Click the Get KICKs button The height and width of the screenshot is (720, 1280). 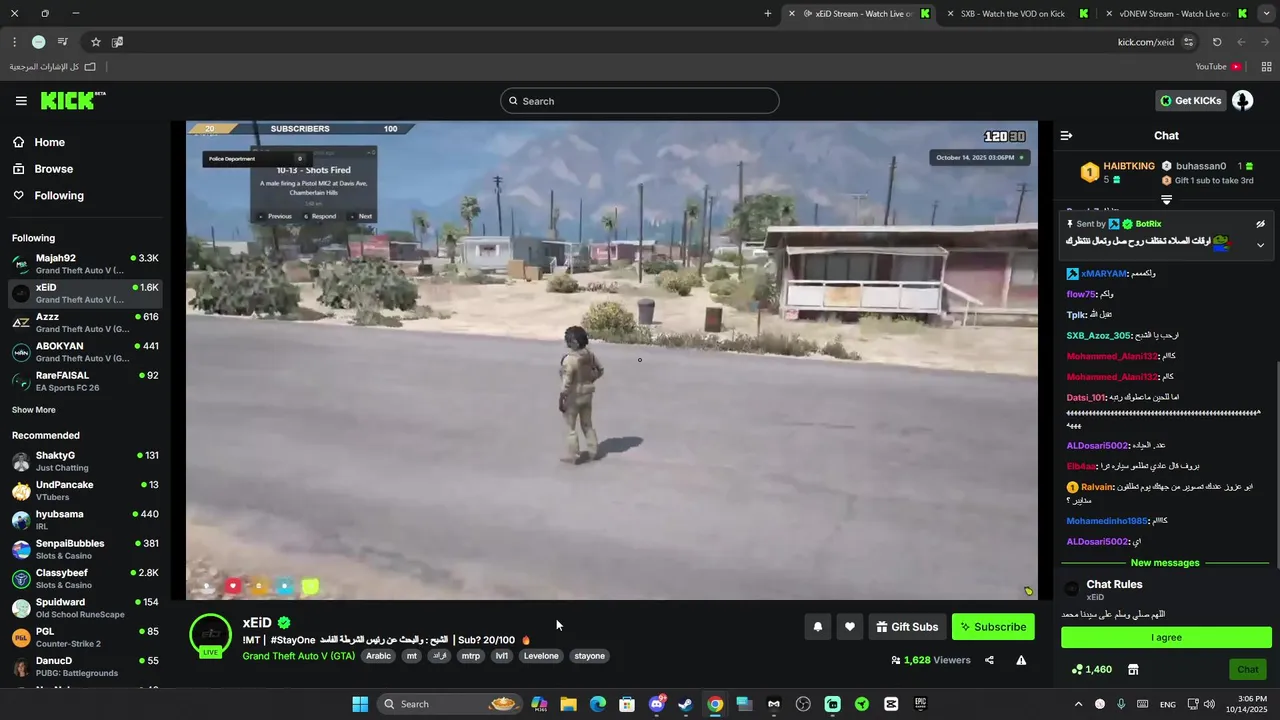coord(1190,100)
